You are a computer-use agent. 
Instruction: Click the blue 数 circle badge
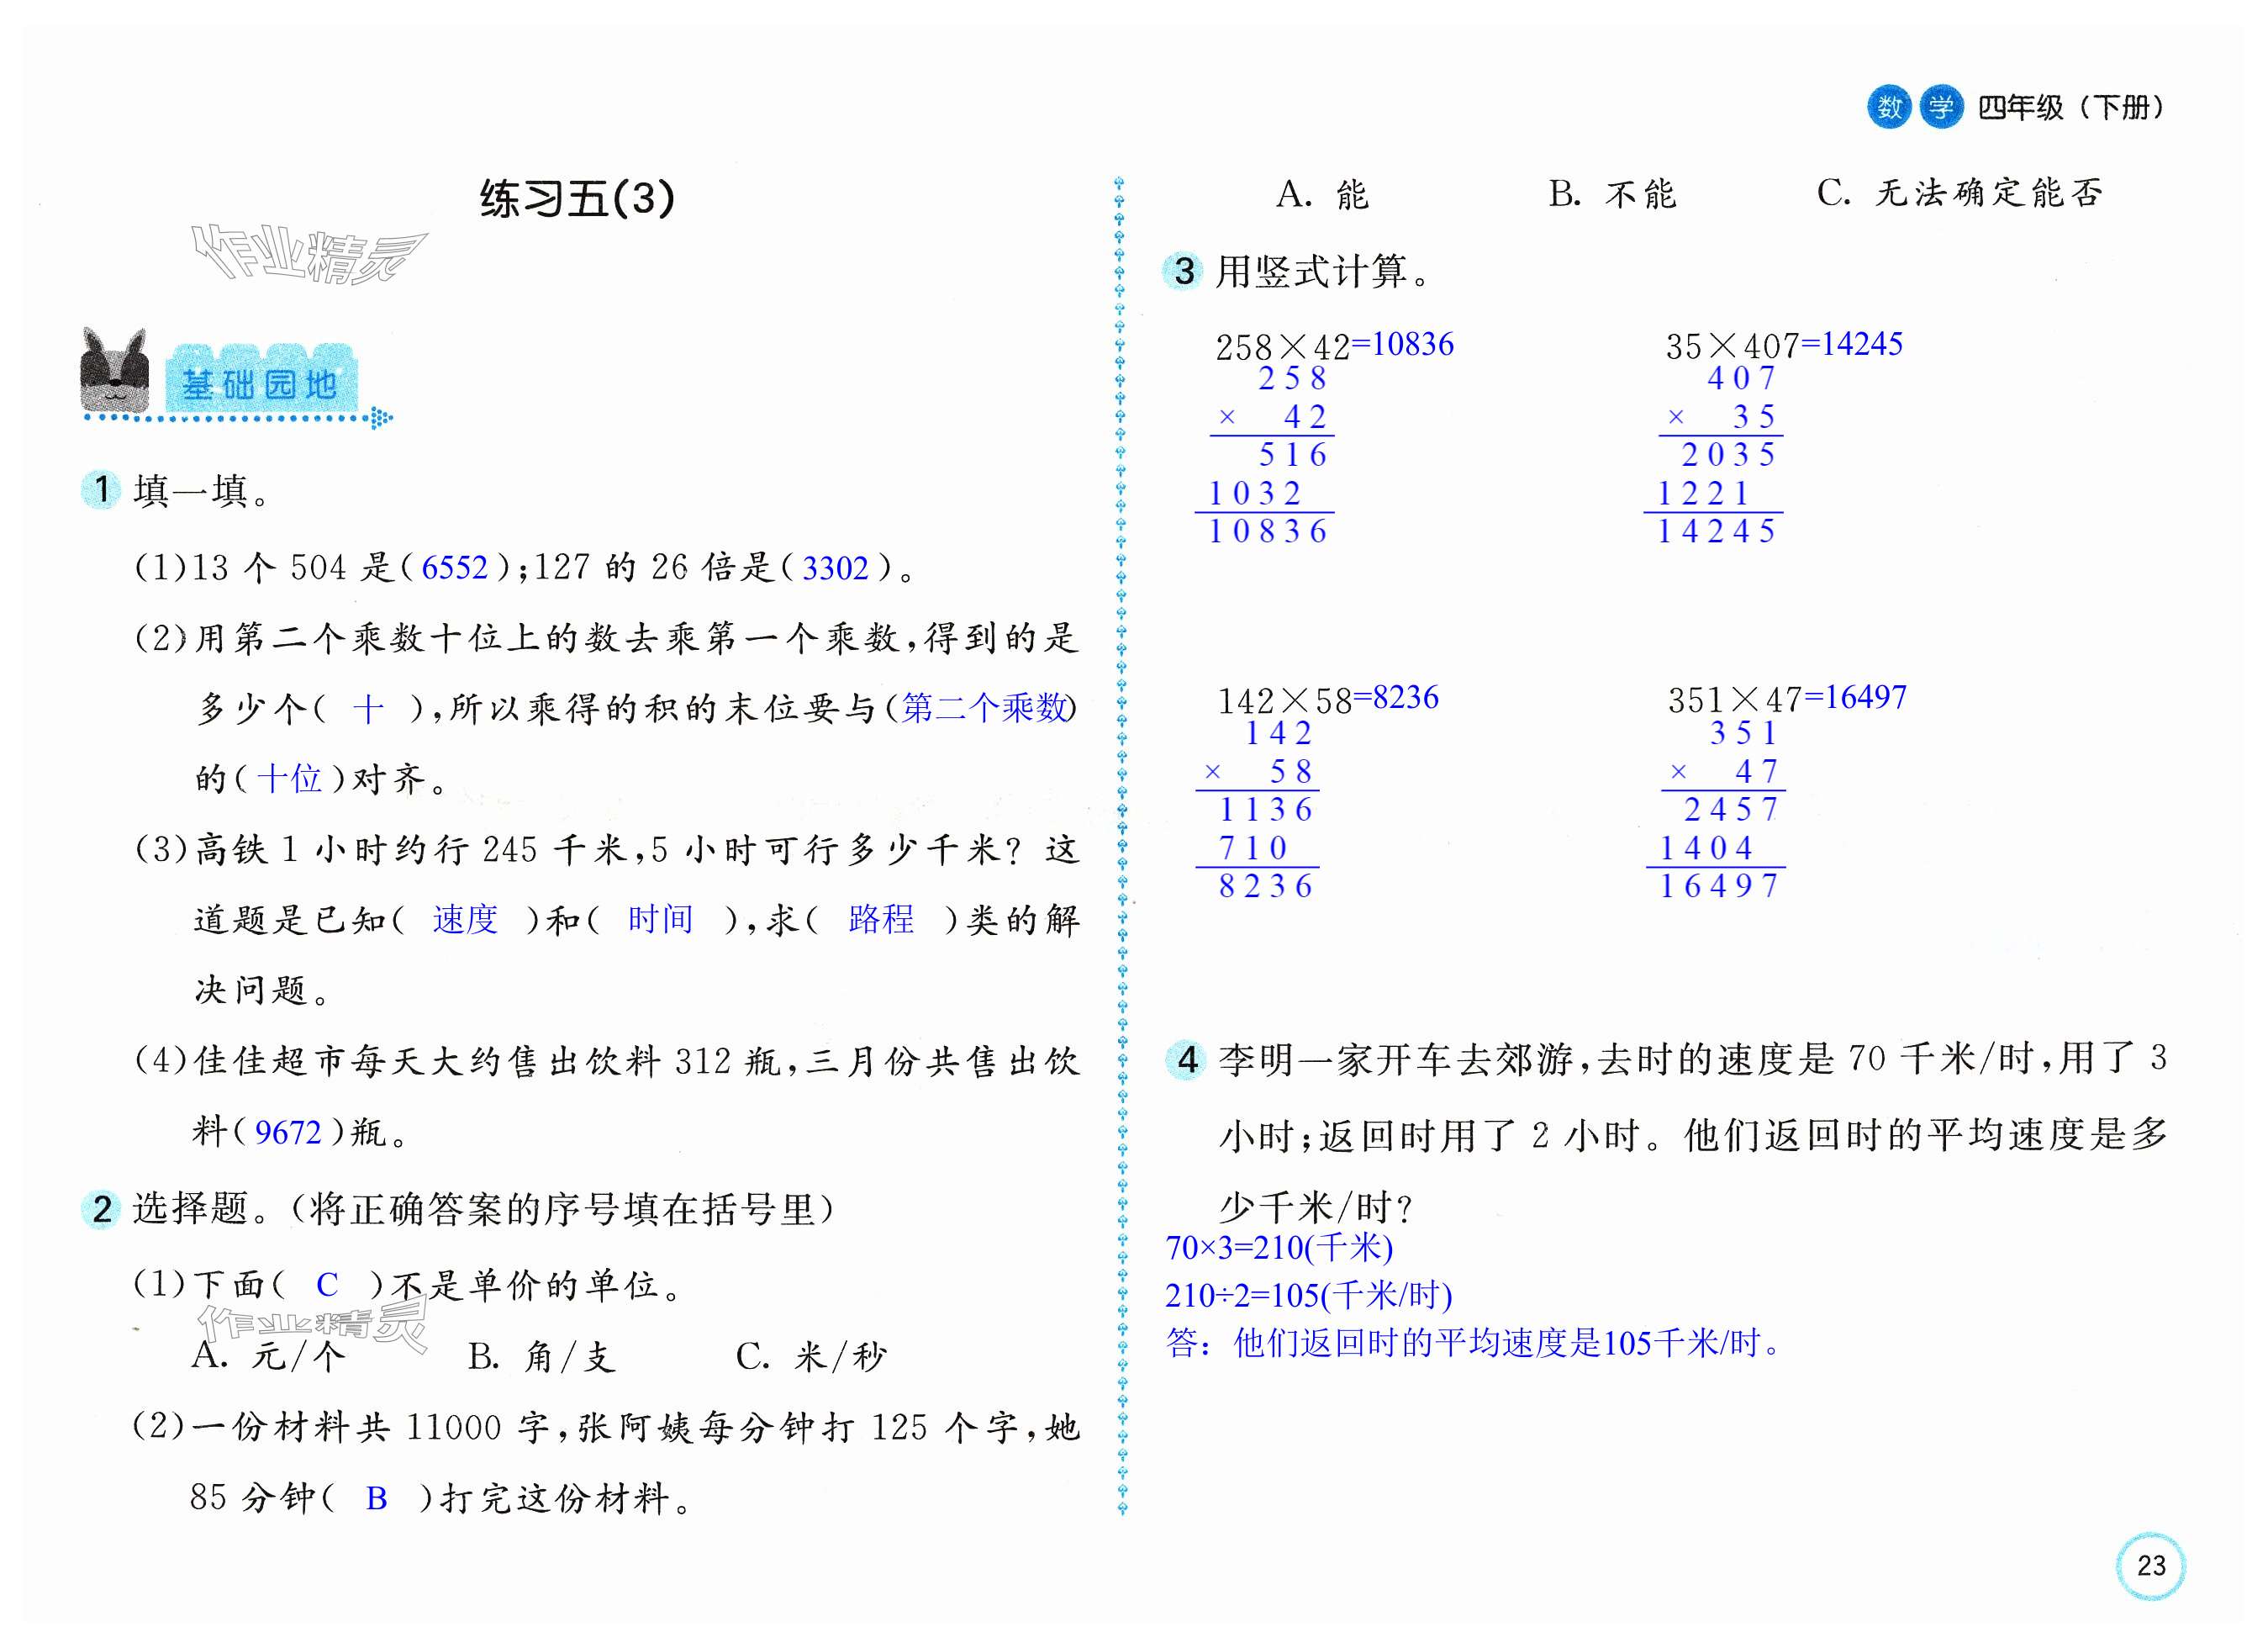[x=1889, y=107]
